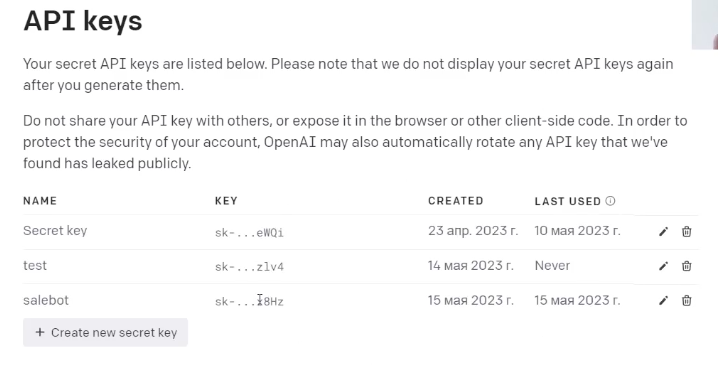The width and height of the screenshot is (718, 371).
Task: Delete the salebot API key
Action: pos(686,300)
